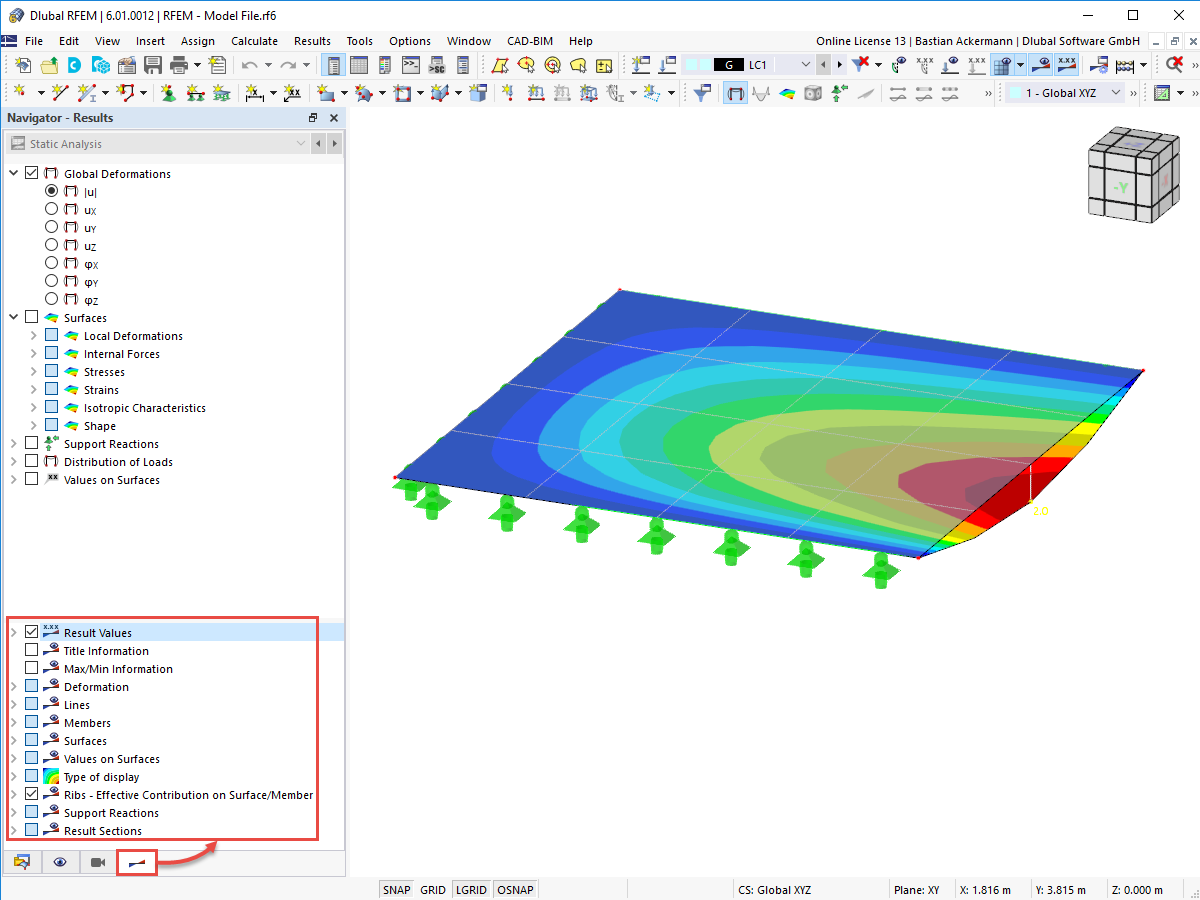Select the φX rotation radio button
This screenshot has width=1200, height=900.
click(52, 263)
